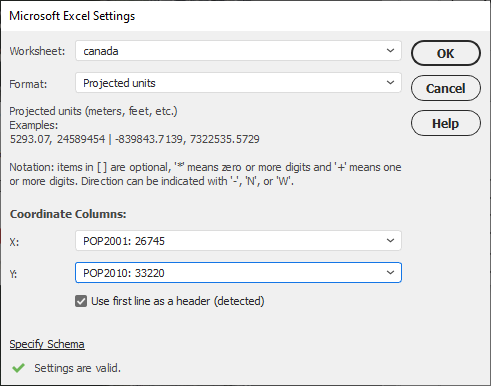Click the 'Worksheet:' field label
This screenshot has width=491, height=386.
coord(37,51)
